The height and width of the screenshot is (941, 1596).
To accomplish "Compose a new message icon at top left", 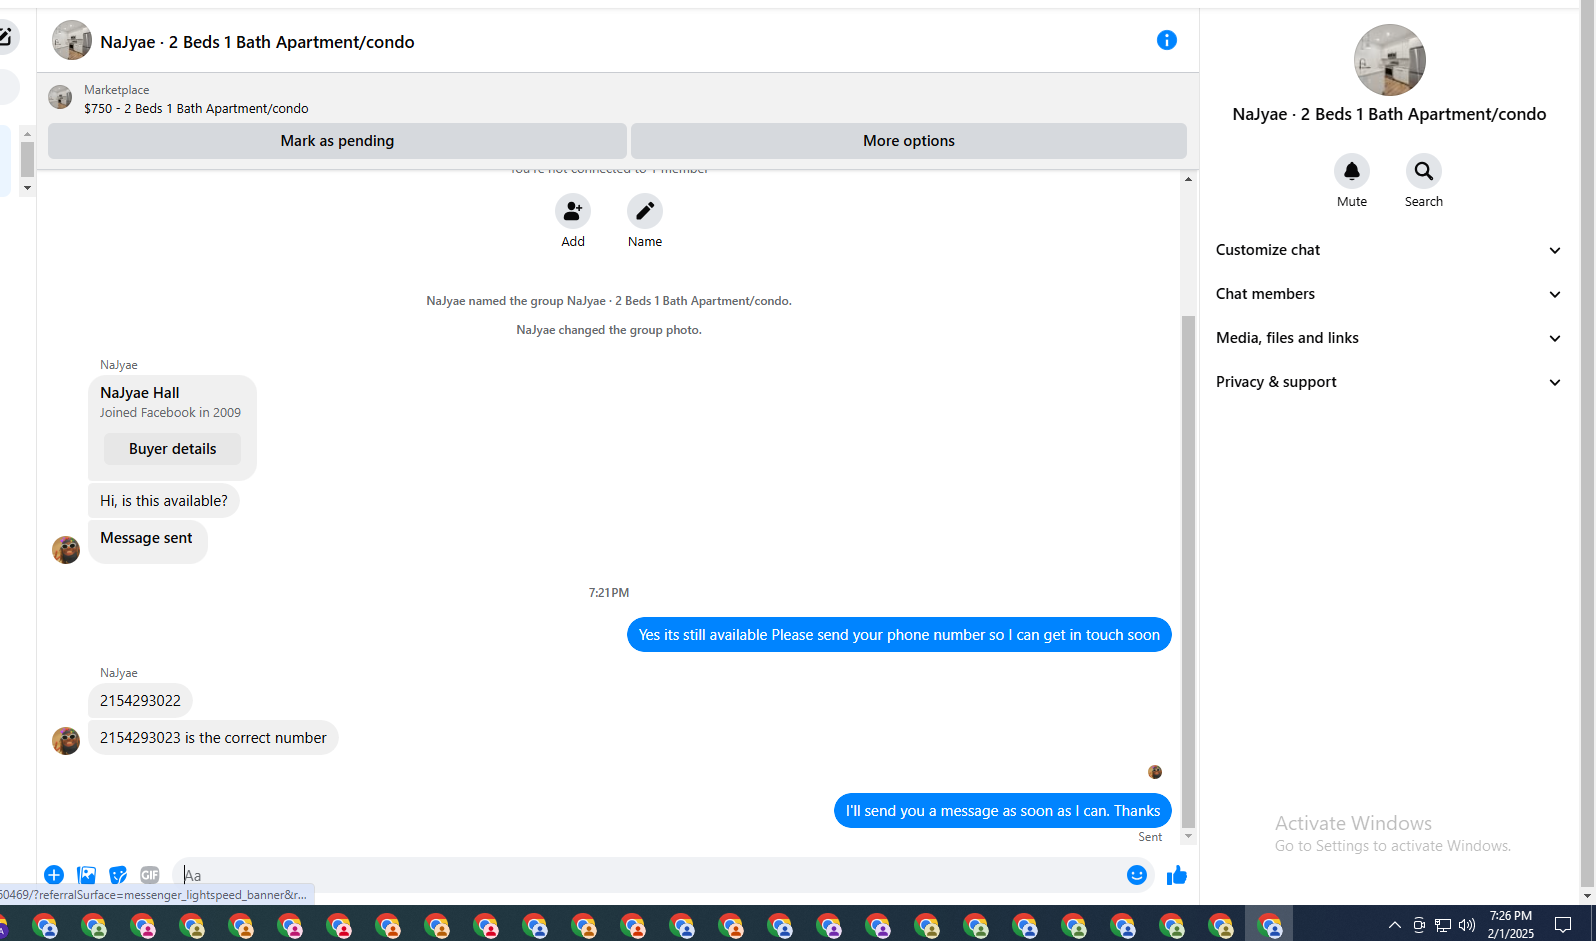I will coord(6,38).
